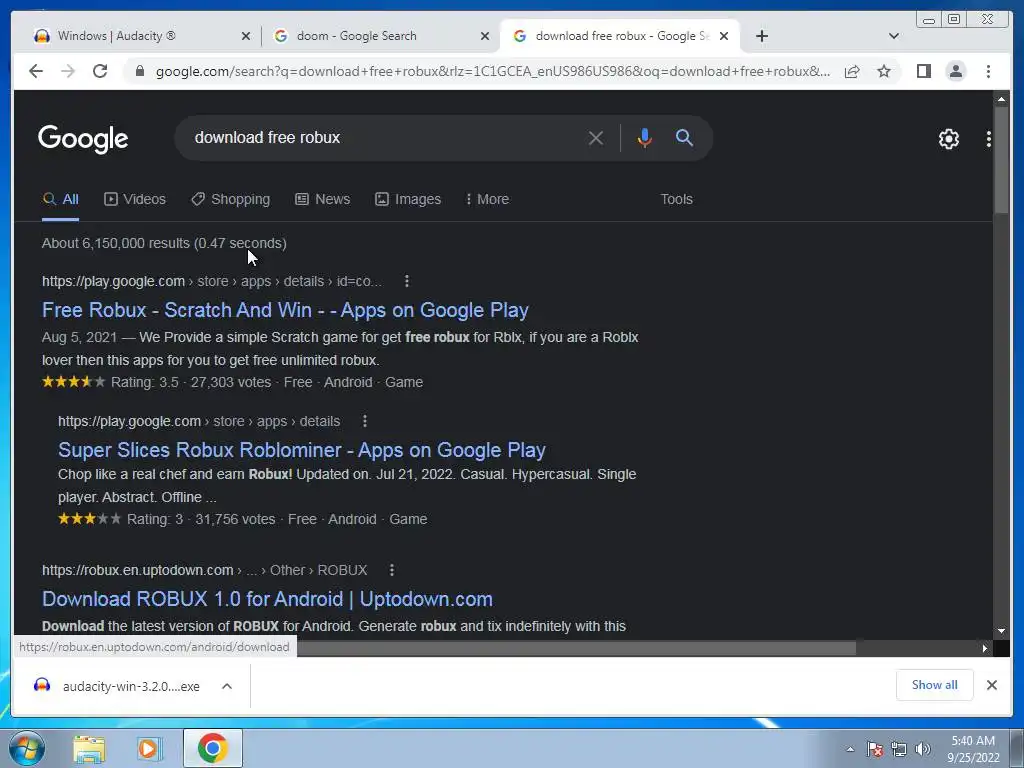Reload the current page
Viewport: 1024px width, 768px height.
(100, 71)
